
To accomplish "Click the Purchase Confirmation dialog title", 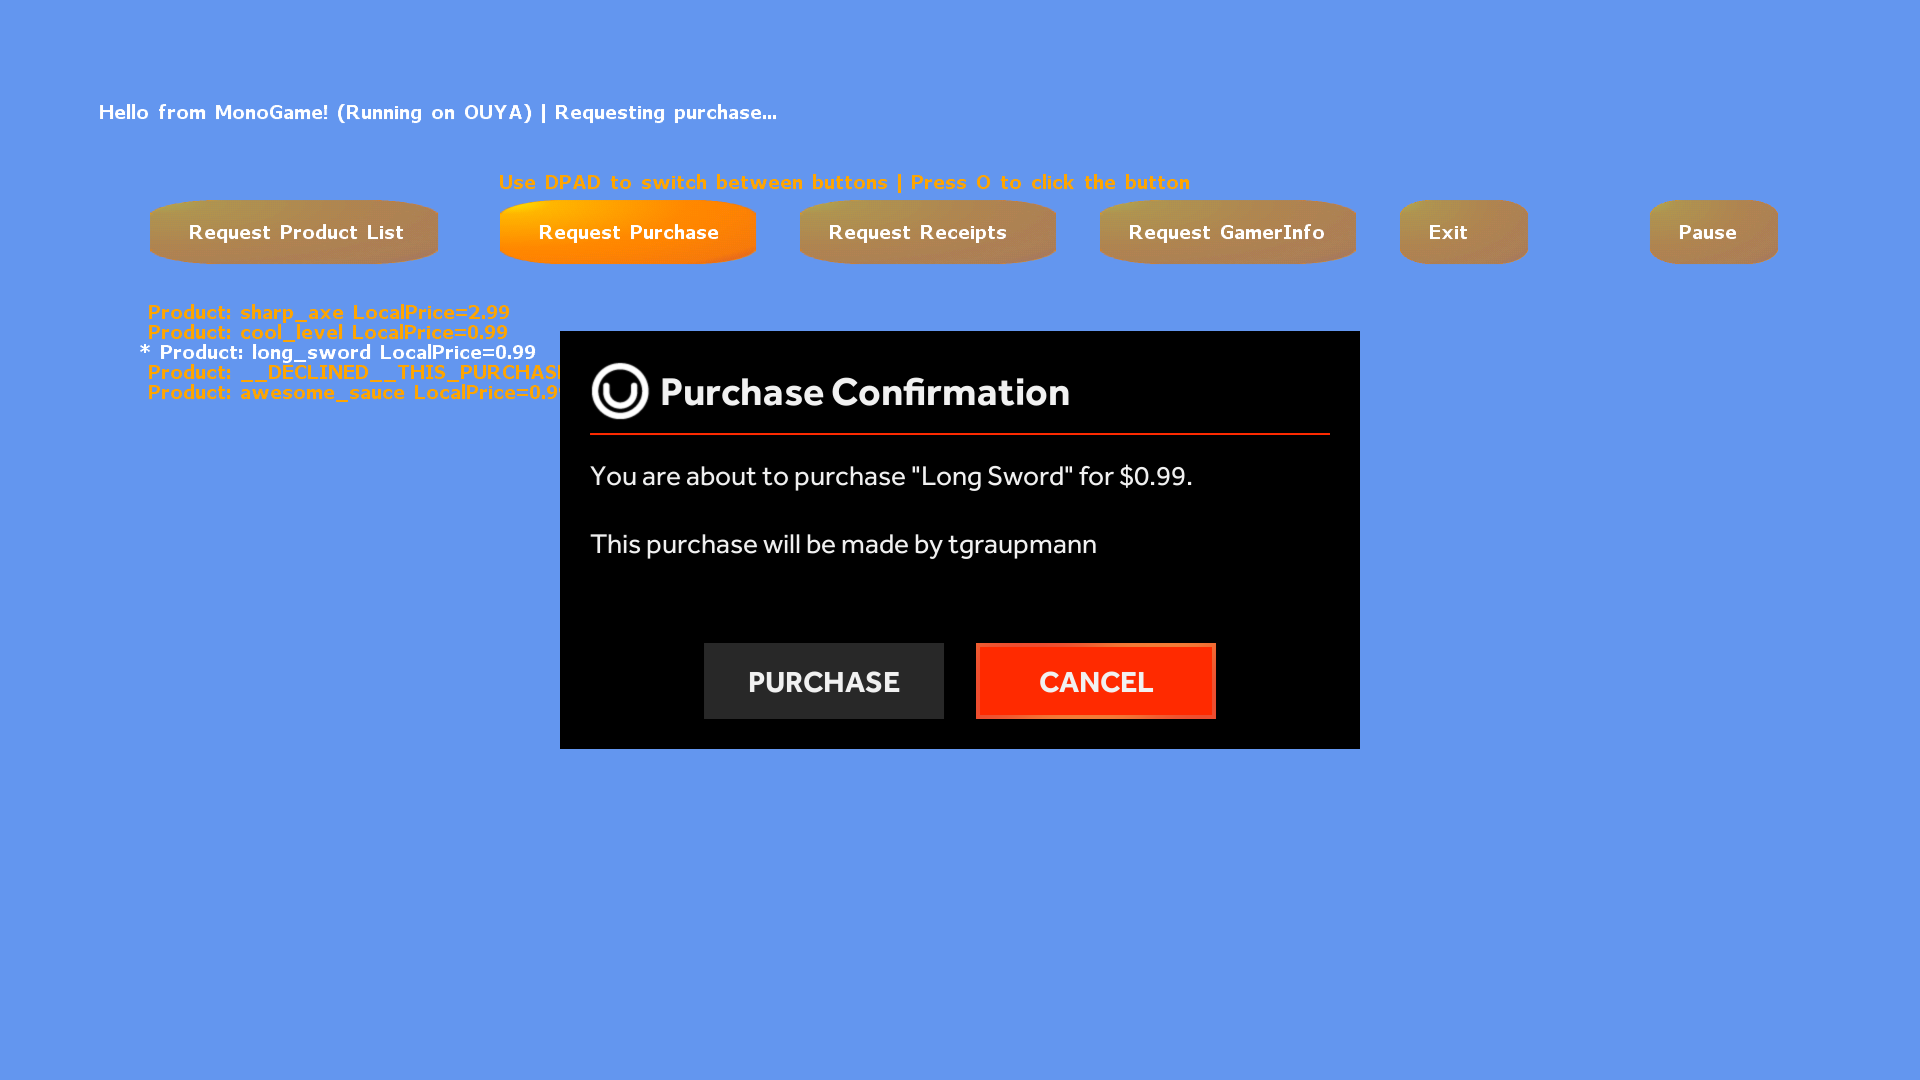I will pos(864,392).
